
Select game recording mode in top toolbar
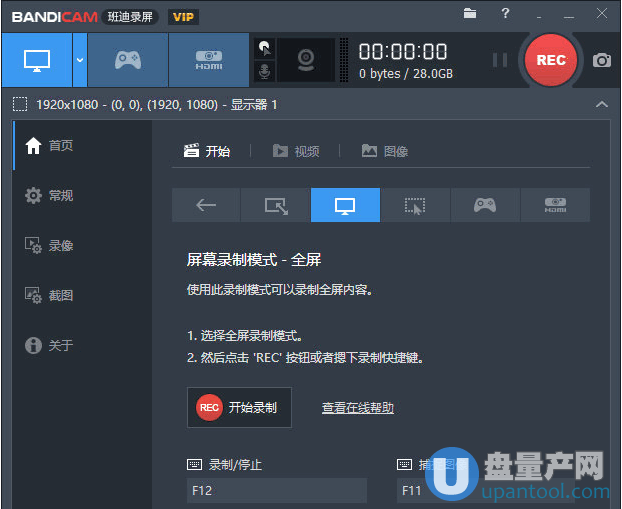click(x=128, y=59)
